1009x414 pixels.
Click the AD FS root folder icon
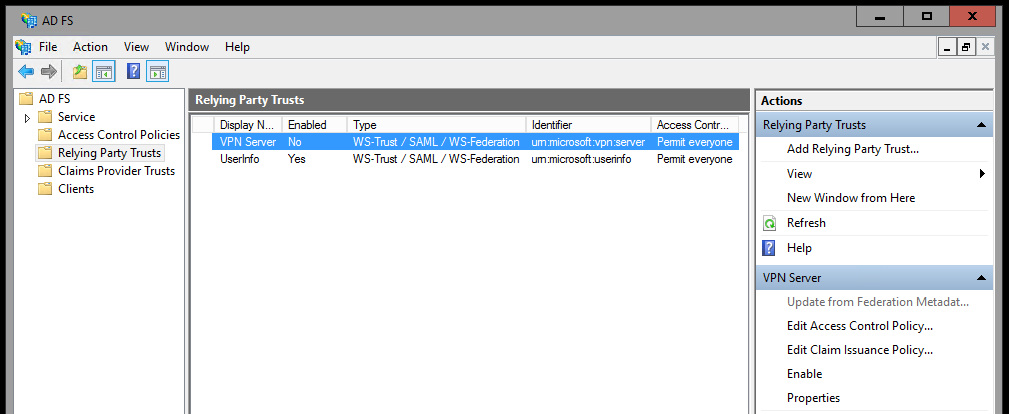(x=26, y=99)
